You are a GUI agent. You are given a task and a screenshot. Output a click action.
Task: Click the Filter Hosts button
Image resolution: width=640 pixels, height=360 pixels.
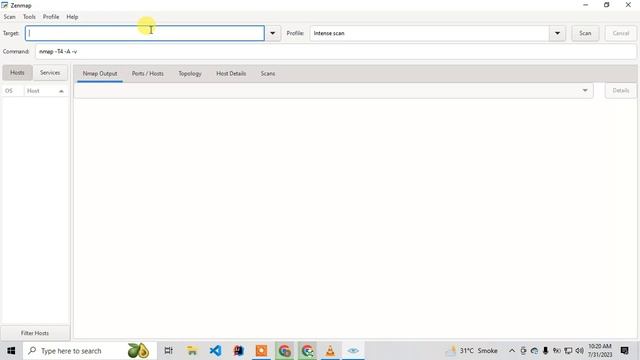tap(35, 333)
